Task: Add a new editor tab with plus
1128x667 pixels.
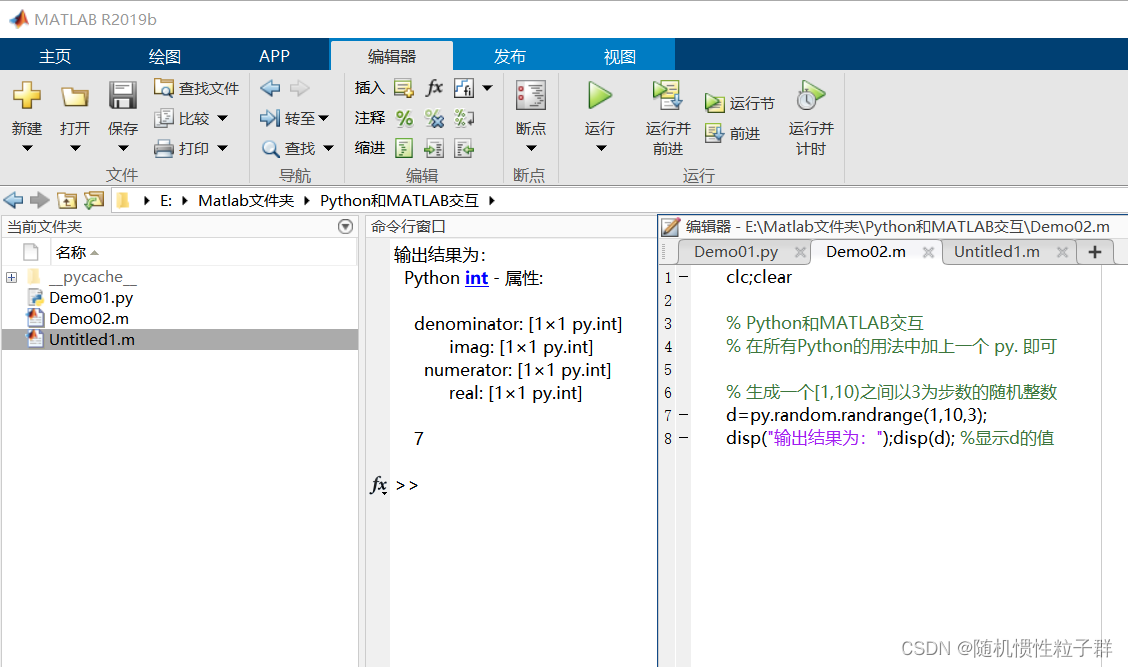Action: point(1095,252)
